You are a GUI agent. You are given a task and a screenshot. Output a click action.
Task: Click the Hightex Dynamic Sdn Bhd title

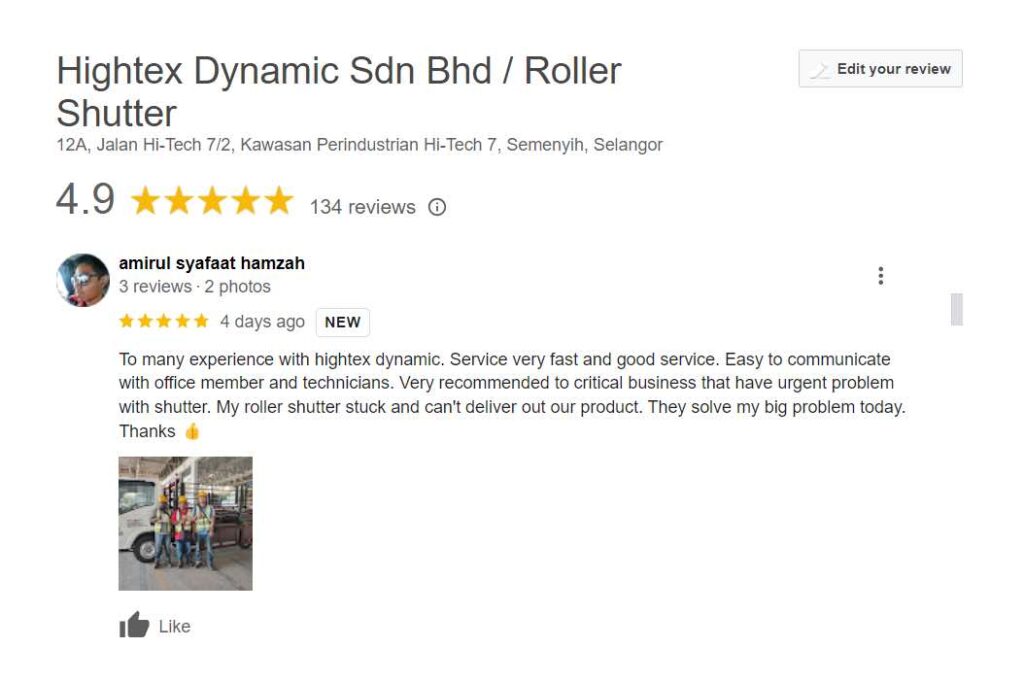[339, 91]
